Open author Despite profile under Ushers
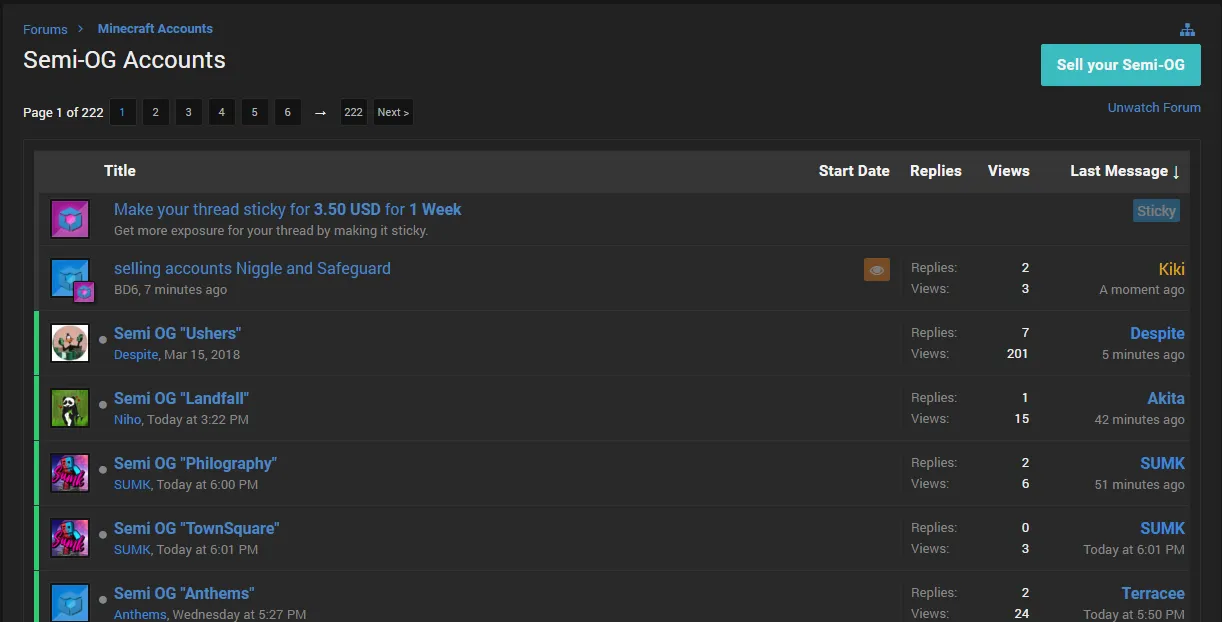Image resolution: width=1222 pixels, height=622 pixels. (x=136, y=354)
